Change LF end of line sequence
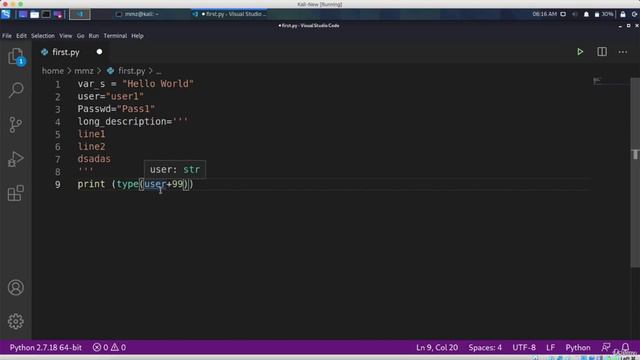 point(550,347)
